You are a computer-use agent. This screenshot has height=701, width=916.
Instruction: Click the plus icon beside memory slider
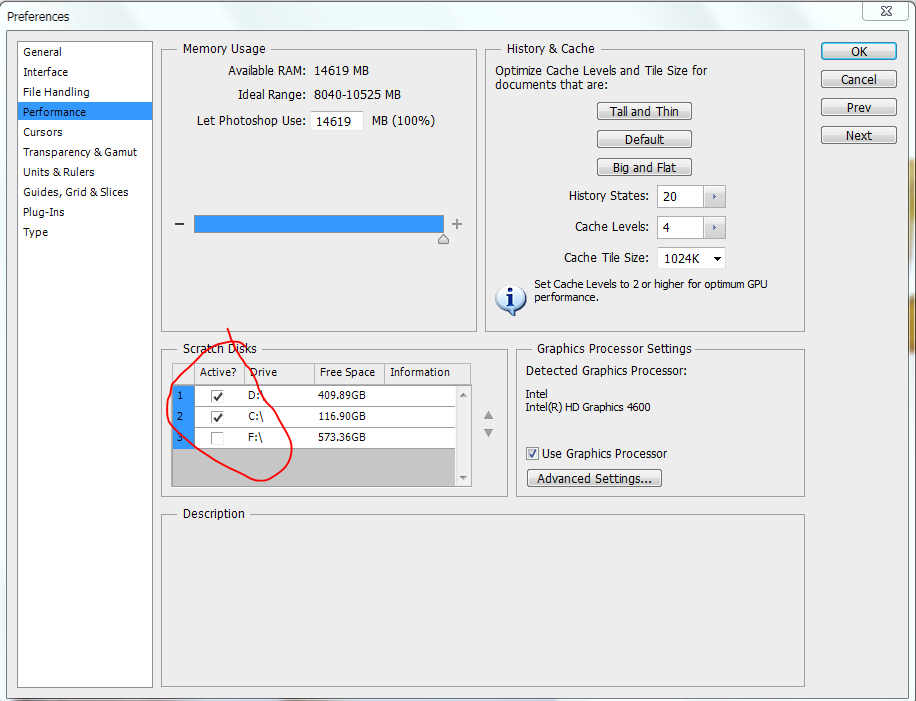click(457, 224)
